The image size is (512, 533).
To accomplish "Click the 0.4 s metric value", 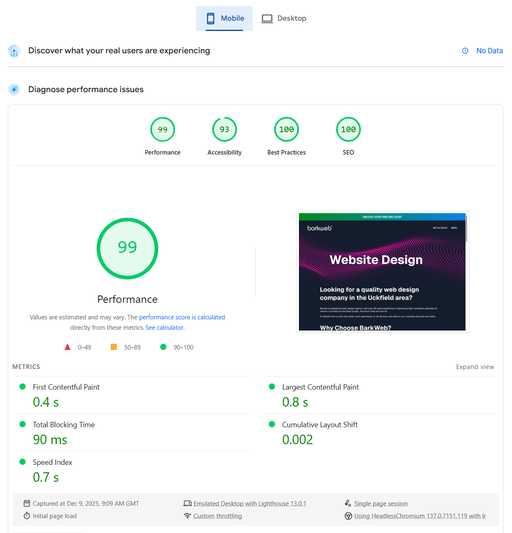I will pyautogui.click(x=46, y=402).
